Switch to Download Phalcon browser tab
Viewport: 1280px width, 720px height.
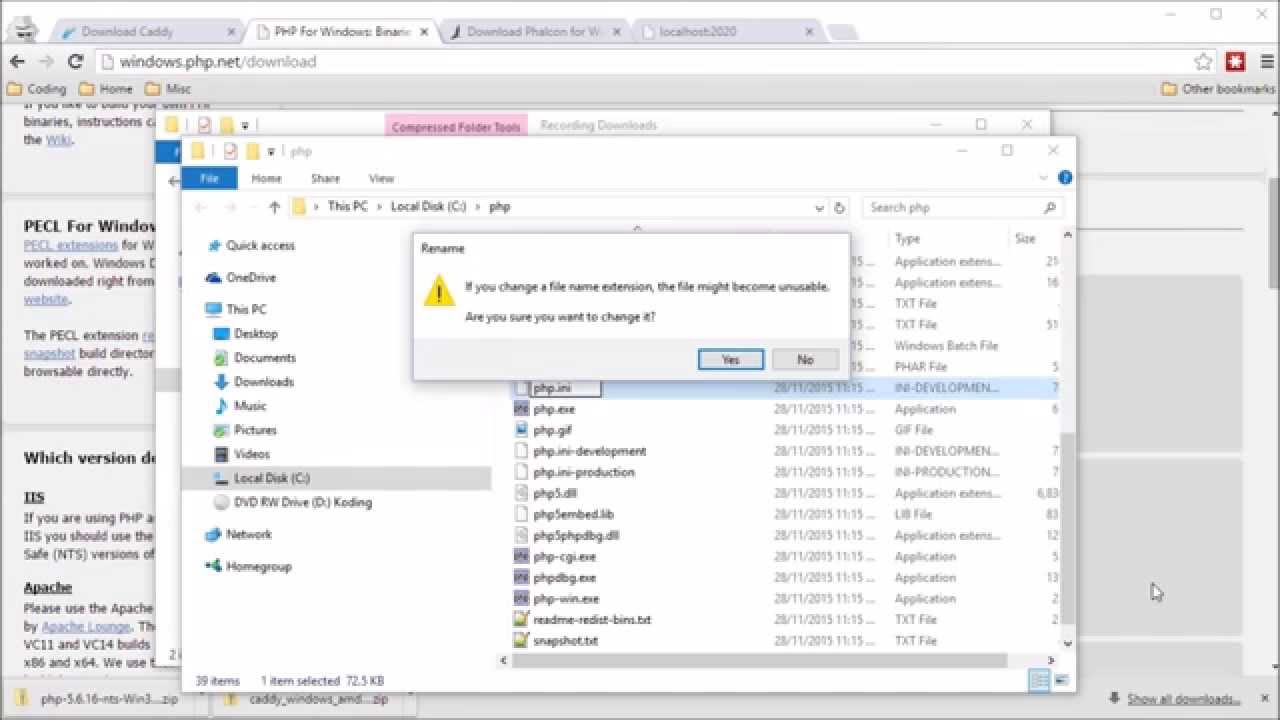(535, 32)
